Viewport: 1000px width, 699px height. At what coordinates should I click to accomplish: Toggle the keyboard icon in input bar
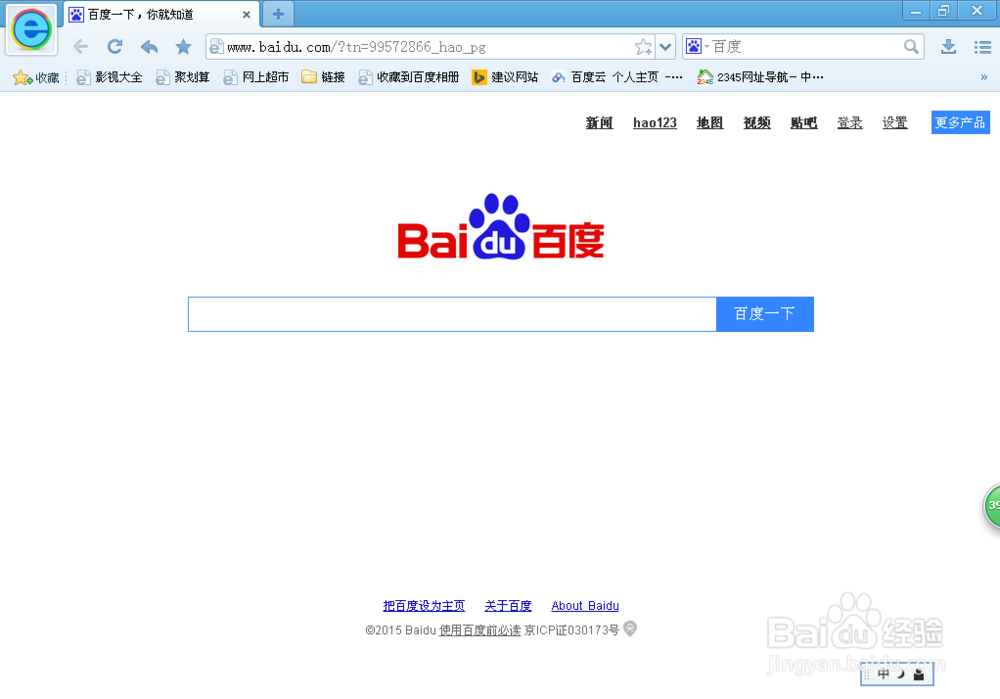click(x=919, y=674)
